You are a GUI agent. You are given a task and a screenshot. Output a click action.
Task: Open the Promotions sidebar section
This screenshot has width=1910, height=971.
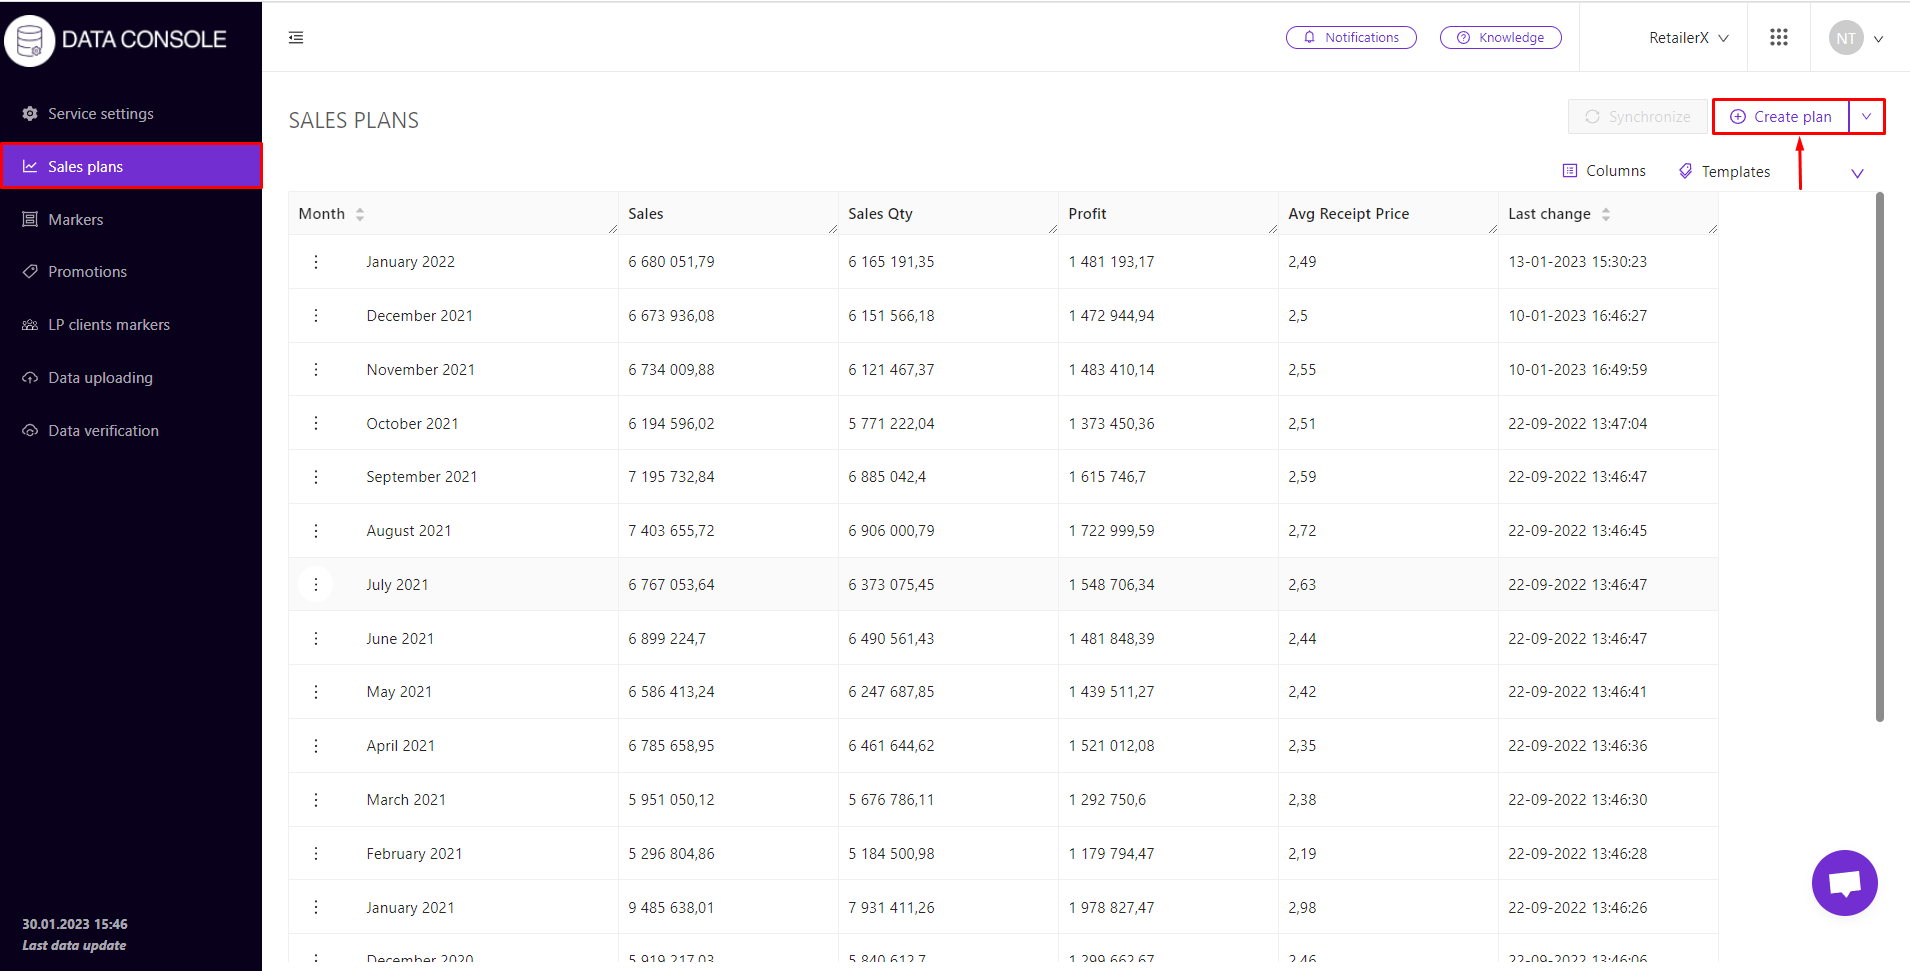tap(87, 272)
